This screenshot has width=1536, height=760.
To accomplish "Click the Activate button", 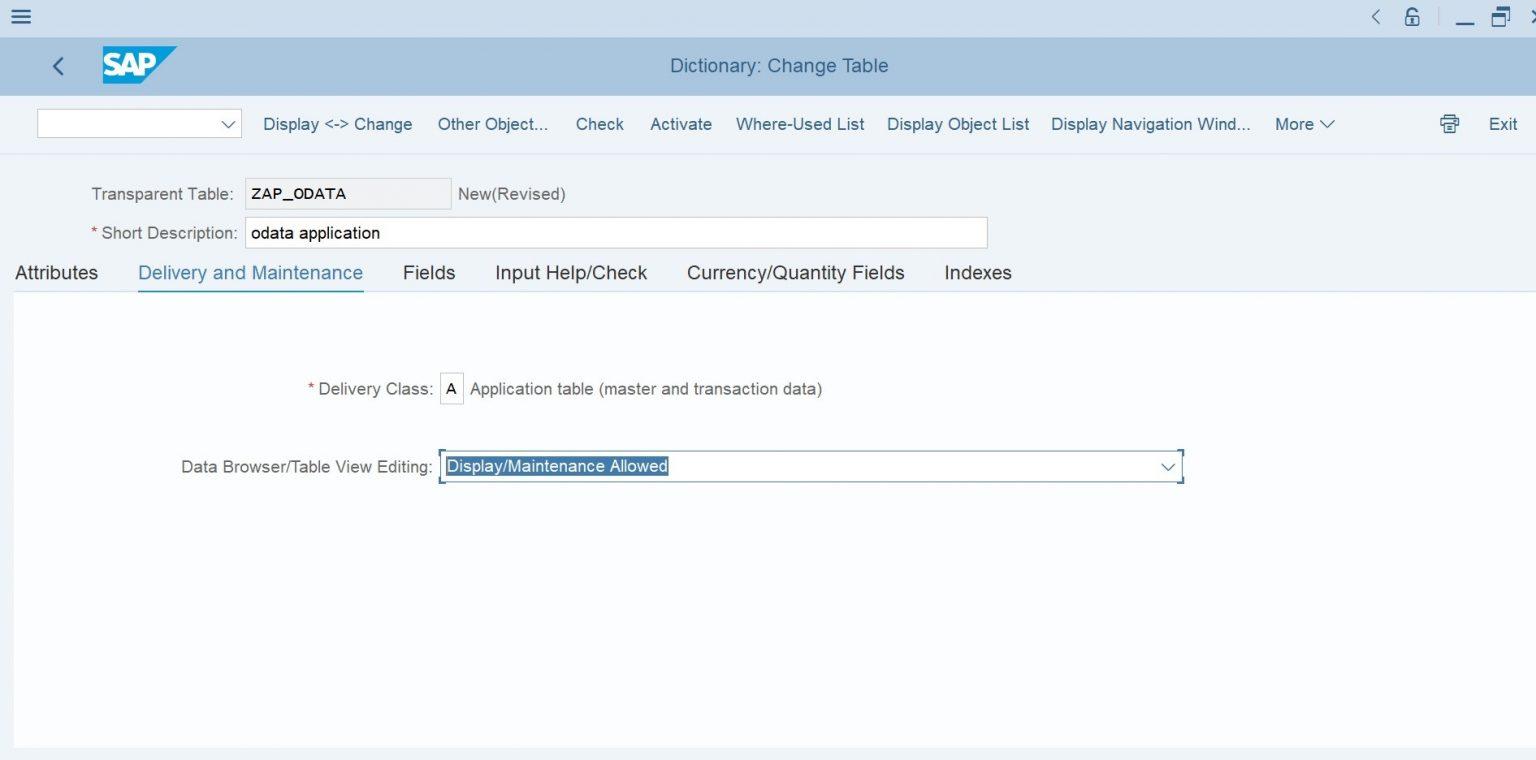I will tap(680, 124).
